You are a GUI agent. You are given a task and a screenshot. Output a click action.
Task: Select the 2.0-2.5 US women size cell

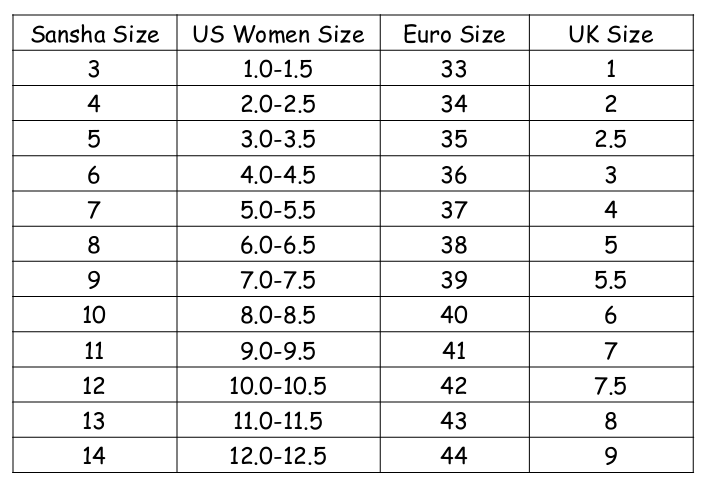[278, 103]
